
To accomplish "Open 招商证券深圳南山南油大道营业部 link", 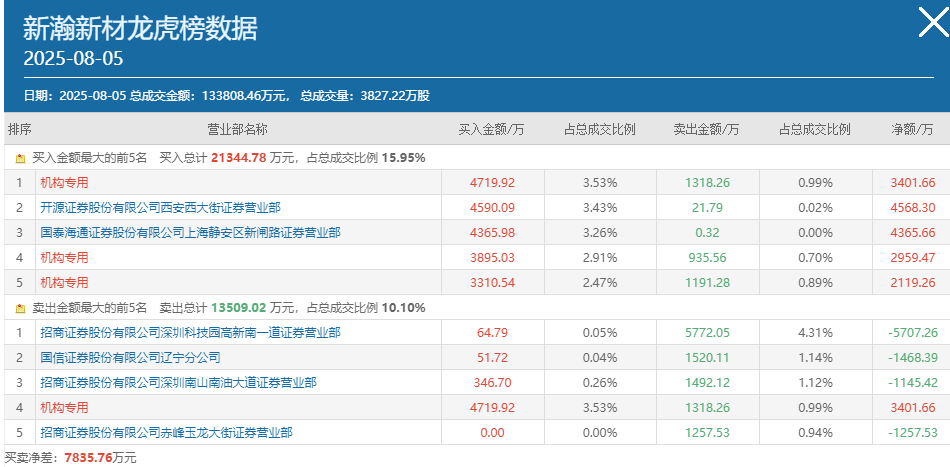I will click(x=178, y=382).
